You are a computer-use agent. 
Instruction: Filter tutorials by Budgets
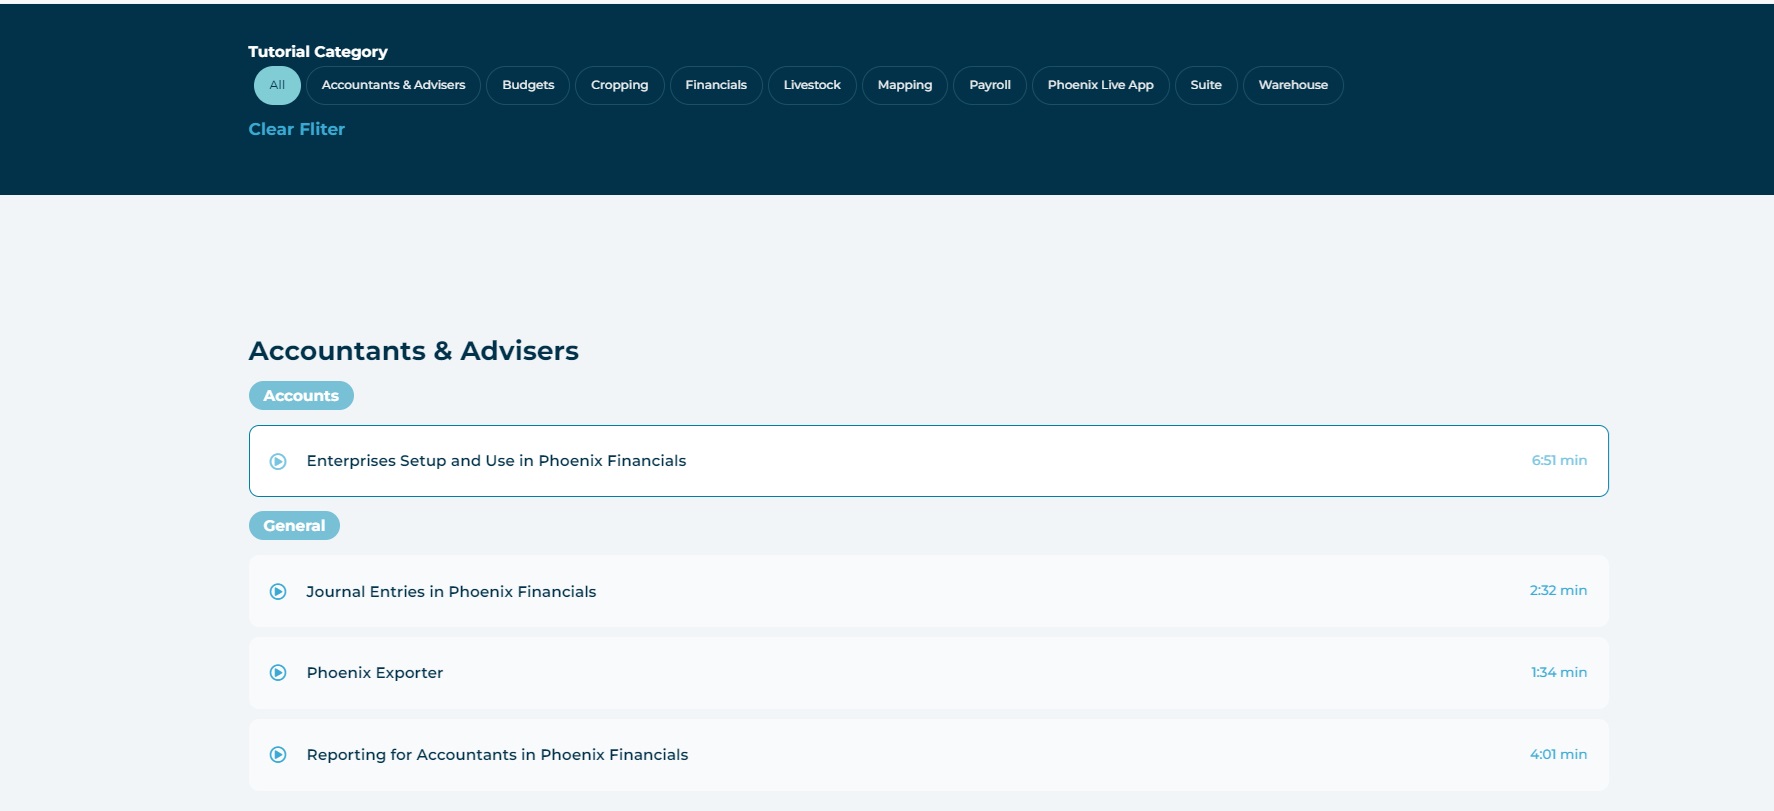coord(528,85)
